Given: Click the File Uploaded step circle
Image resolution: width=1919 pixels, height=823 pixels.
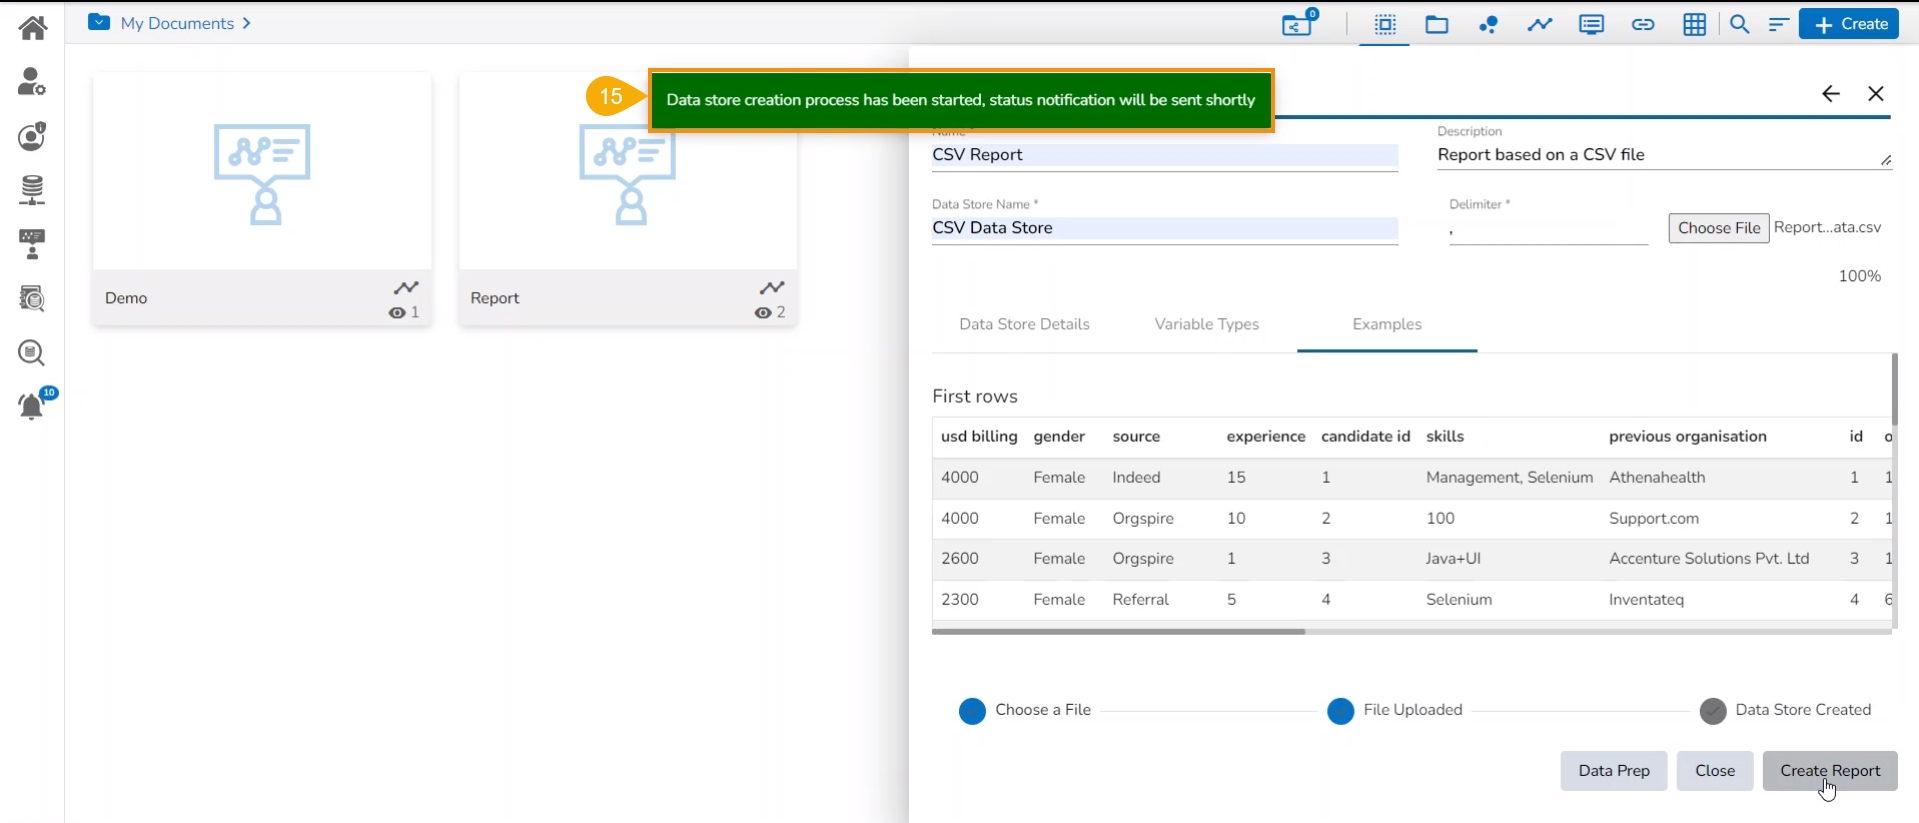Looking at the screenshot, I should tap(1340, 711).
